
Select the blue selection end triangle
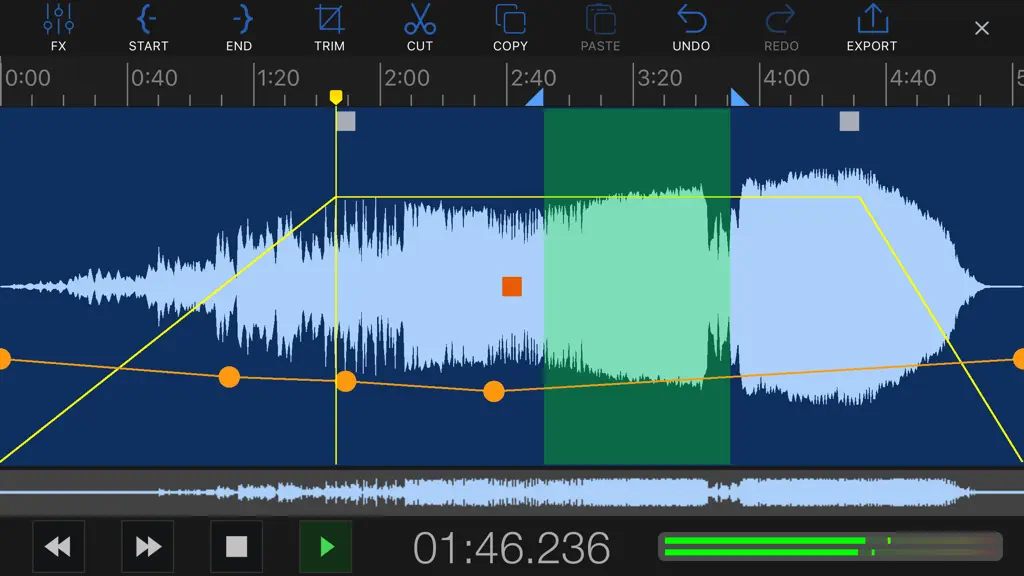(738, 98)
